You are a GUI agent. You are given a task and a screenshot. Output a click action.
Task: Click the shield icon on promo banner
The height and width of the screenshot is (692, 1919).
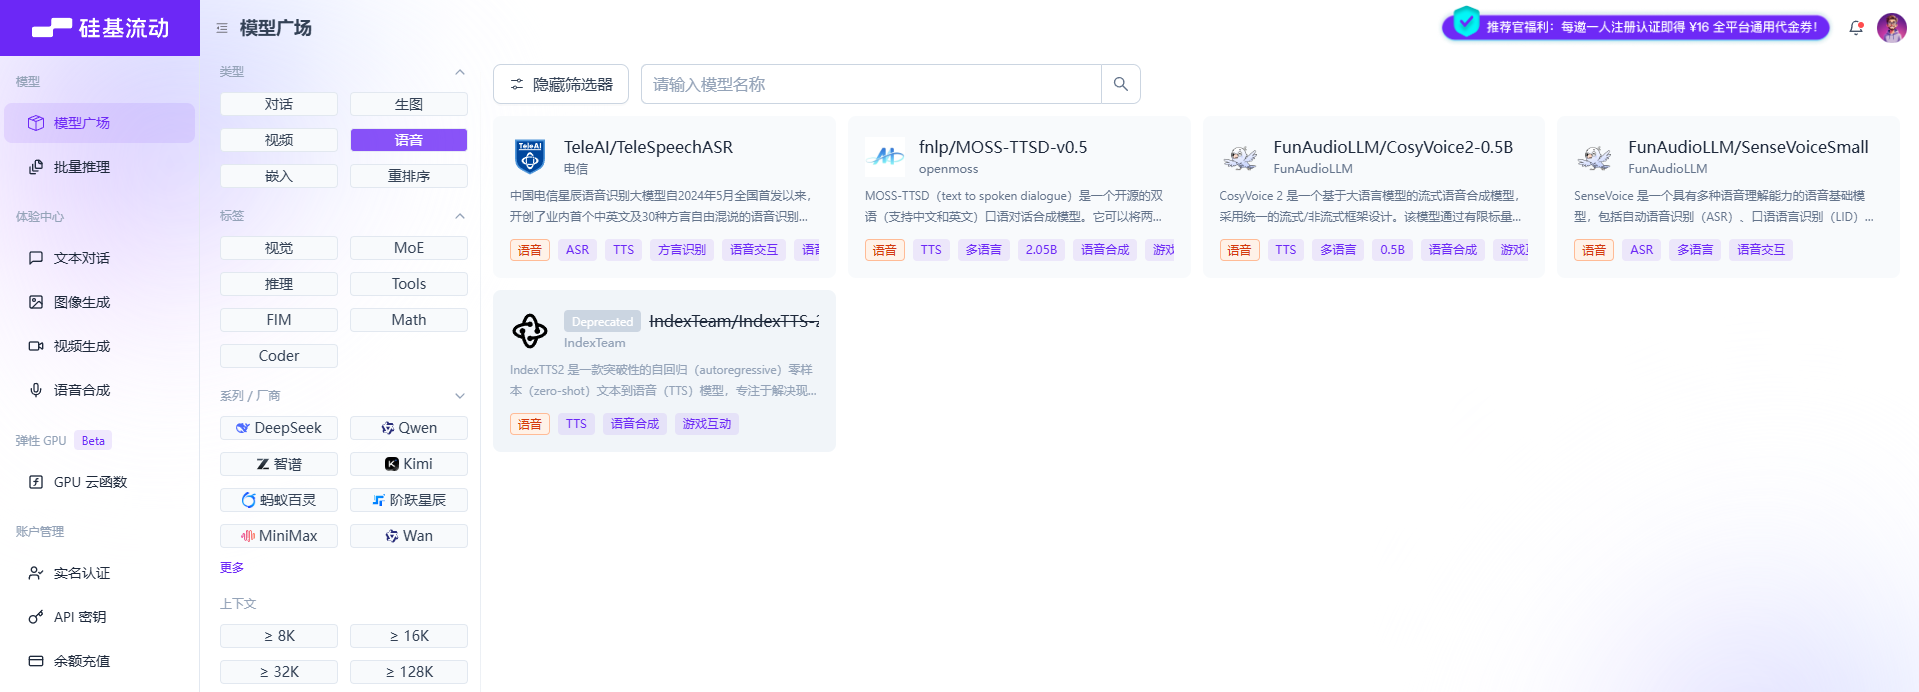coord(1466,21)
